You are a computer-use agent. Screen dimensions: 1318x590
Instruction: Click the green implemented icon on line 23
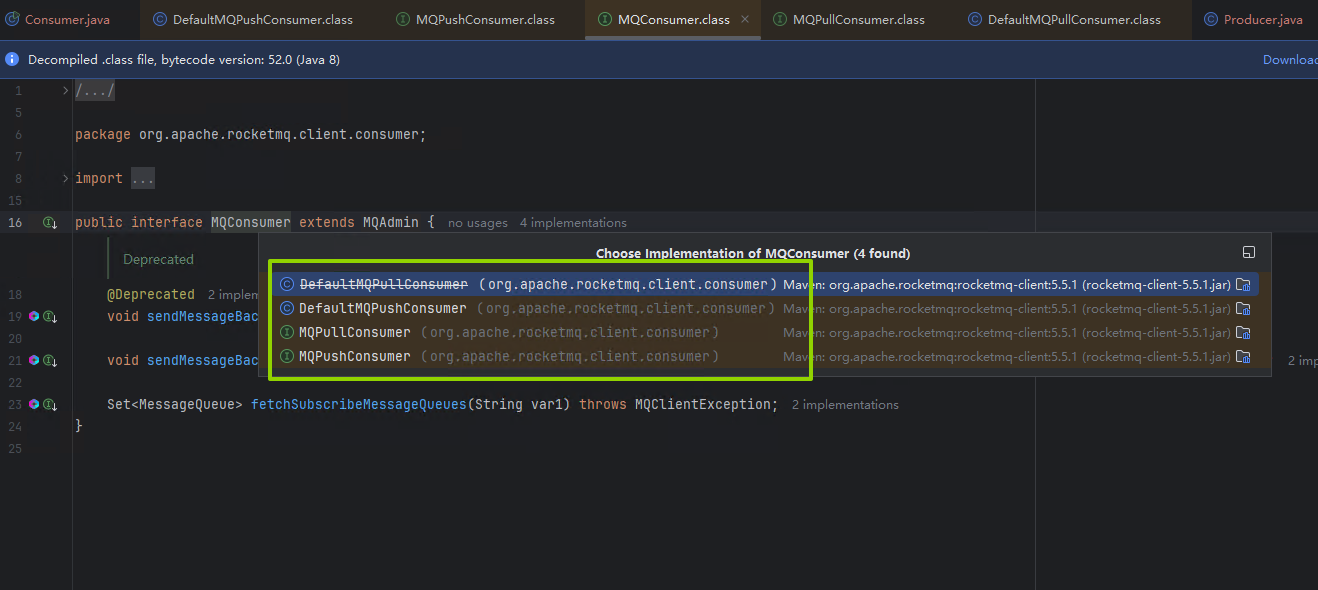tap(48, 405)
